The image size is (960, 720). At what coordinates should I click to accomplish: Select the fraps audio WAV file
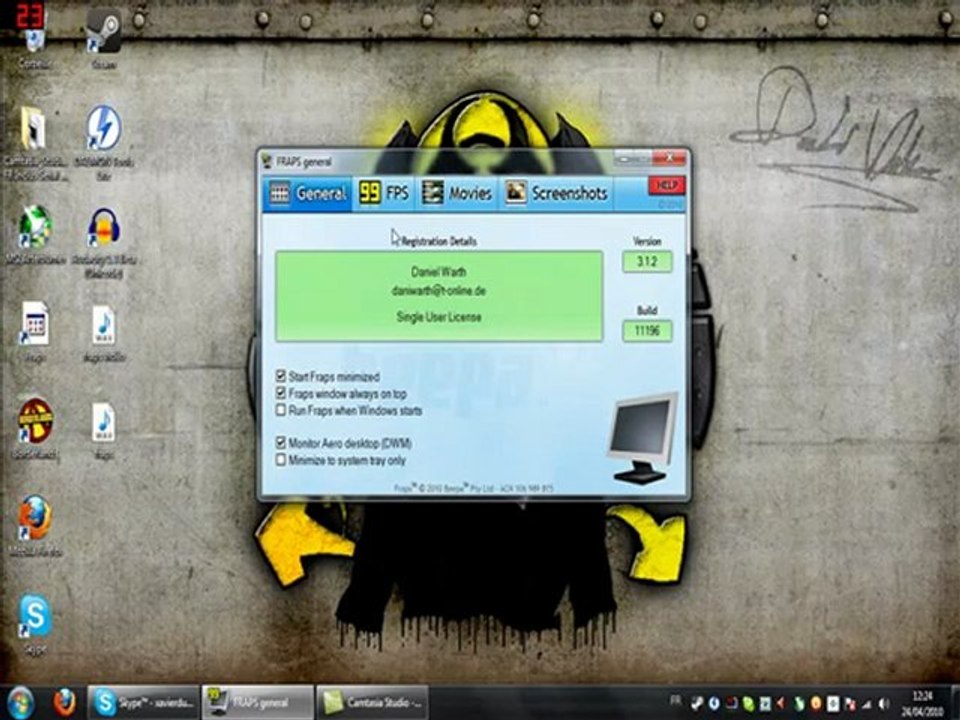click(103, 334)
